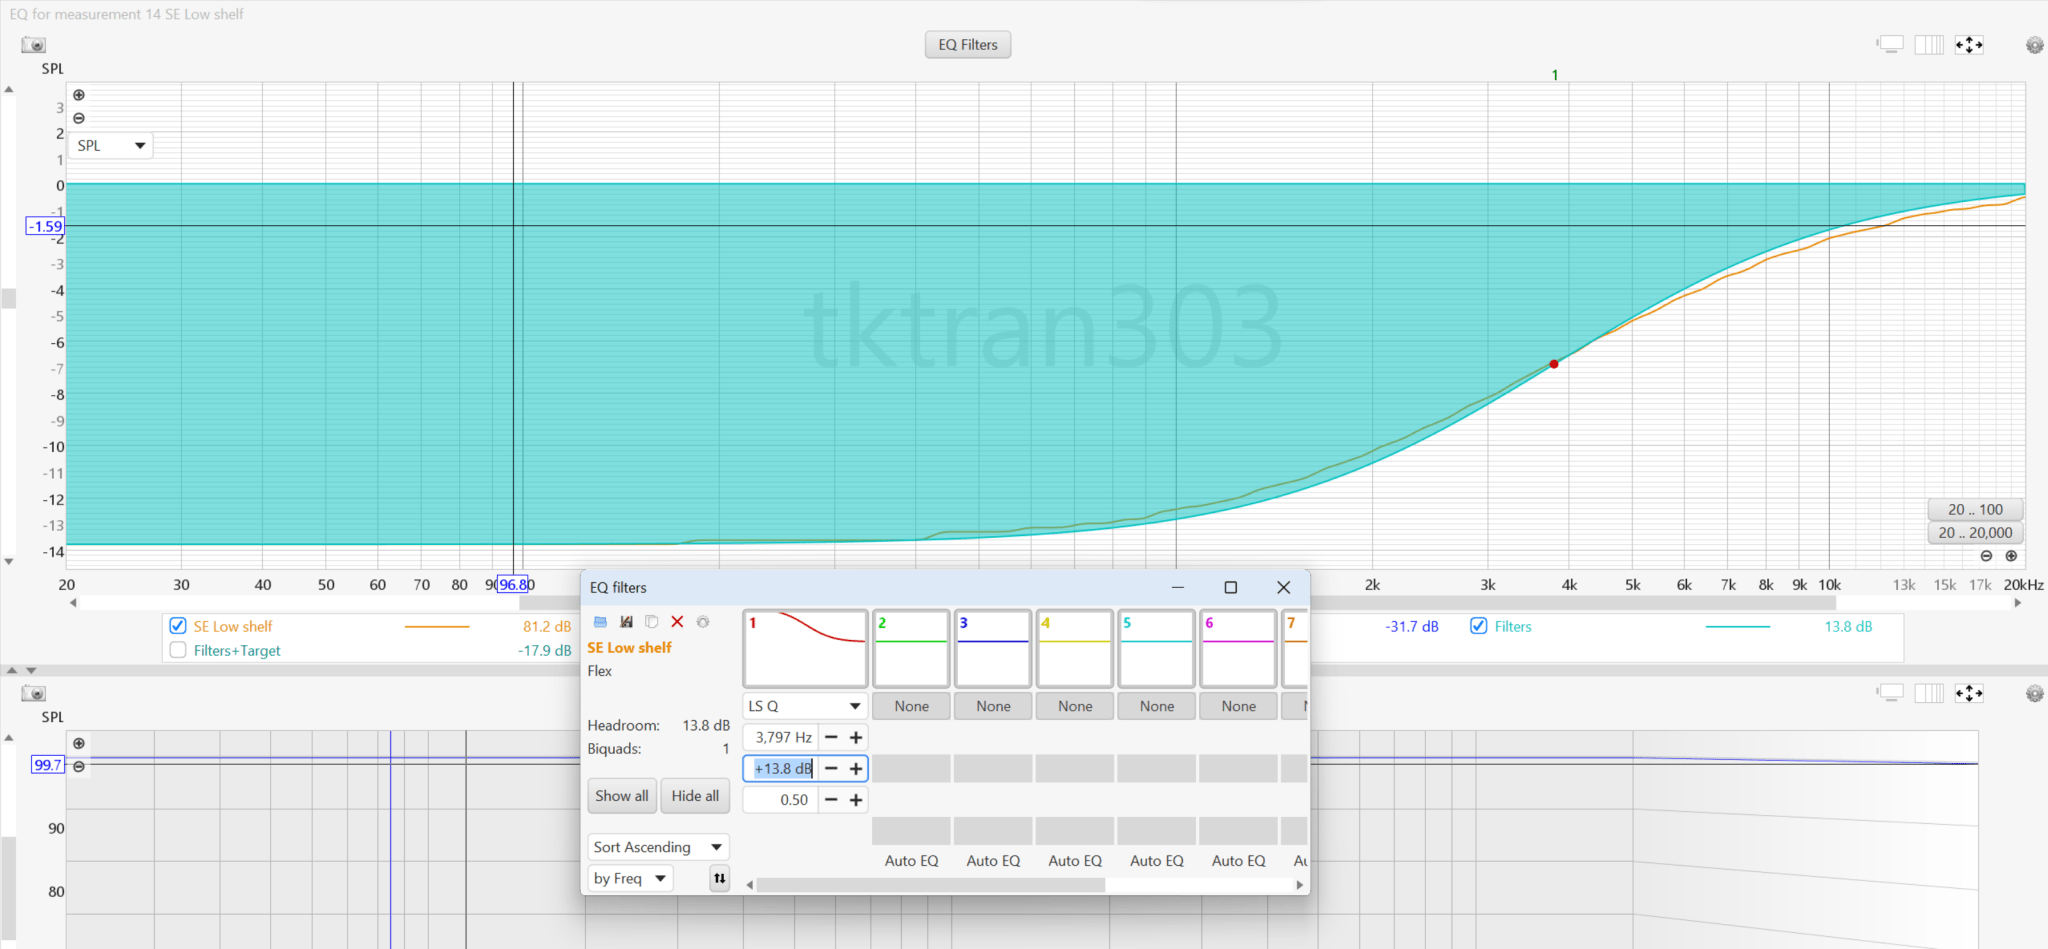Capture the upper graph image with camera icon
This screenshot has width=2048, height=949.
[34, 45]
